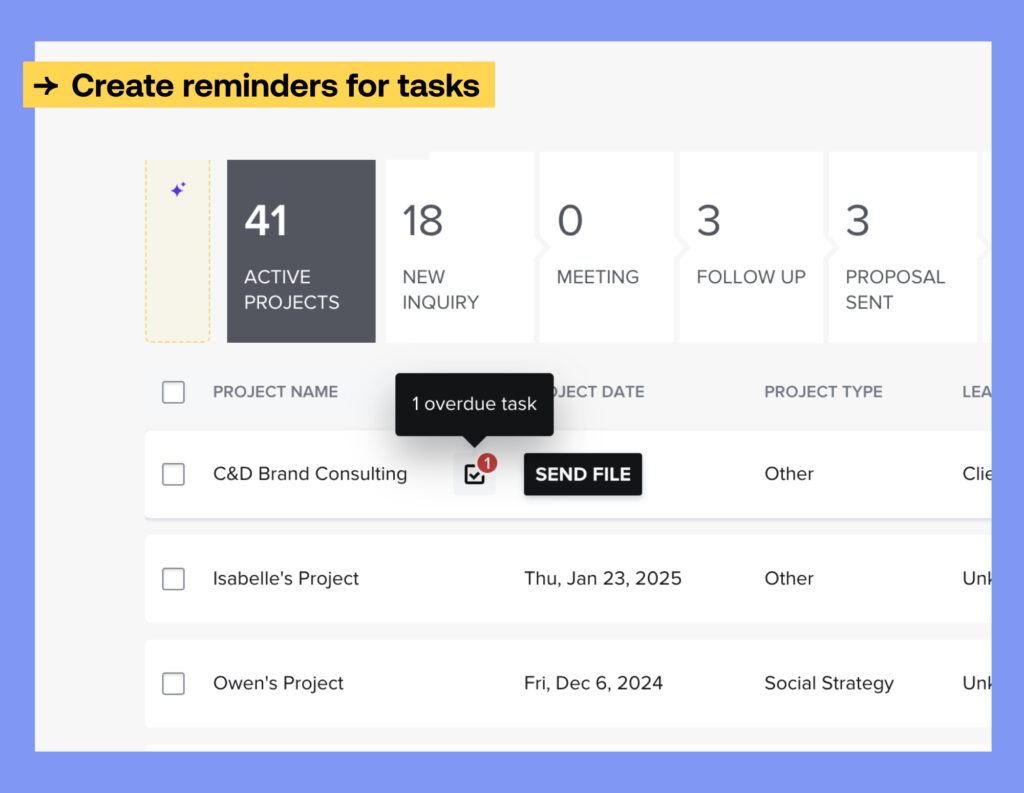Image resolution: width=1024 pixels, height=793 pixels.
Task: View the Proposal Sent stage
Action: [900, 252]
